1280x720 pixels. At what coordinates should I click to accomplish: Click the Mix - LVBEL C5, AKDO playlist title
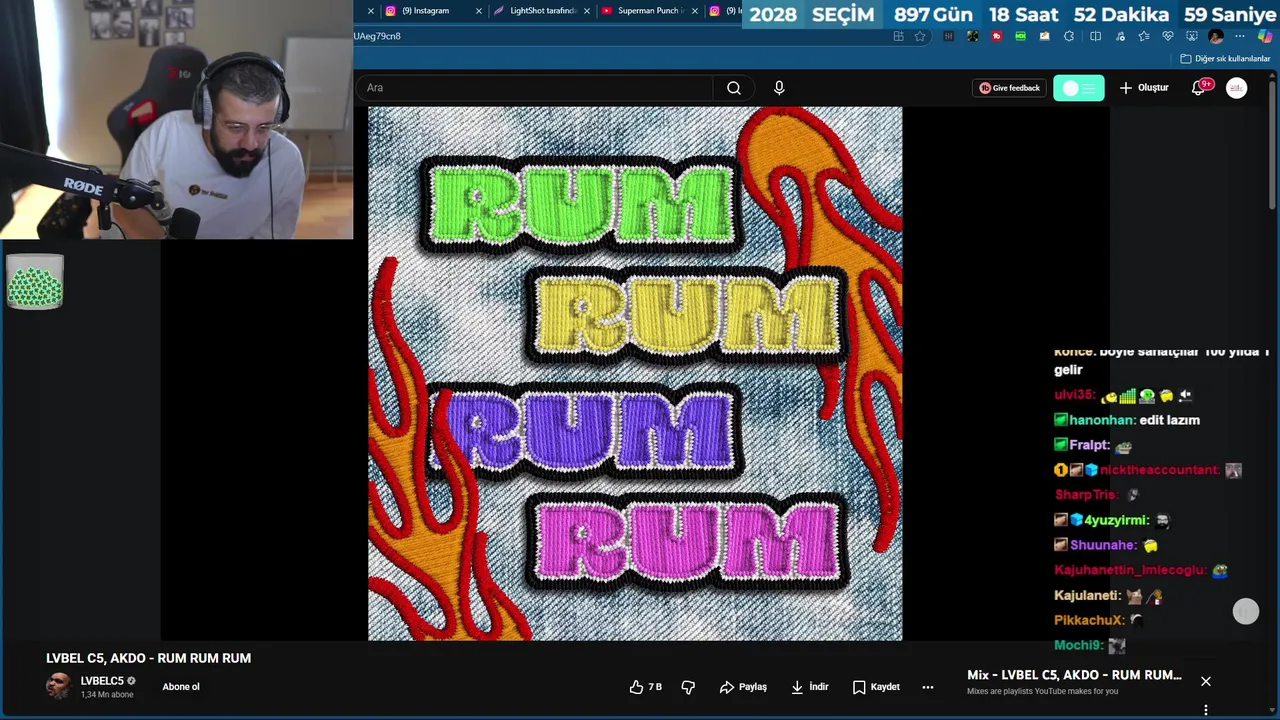(1074, 675)
